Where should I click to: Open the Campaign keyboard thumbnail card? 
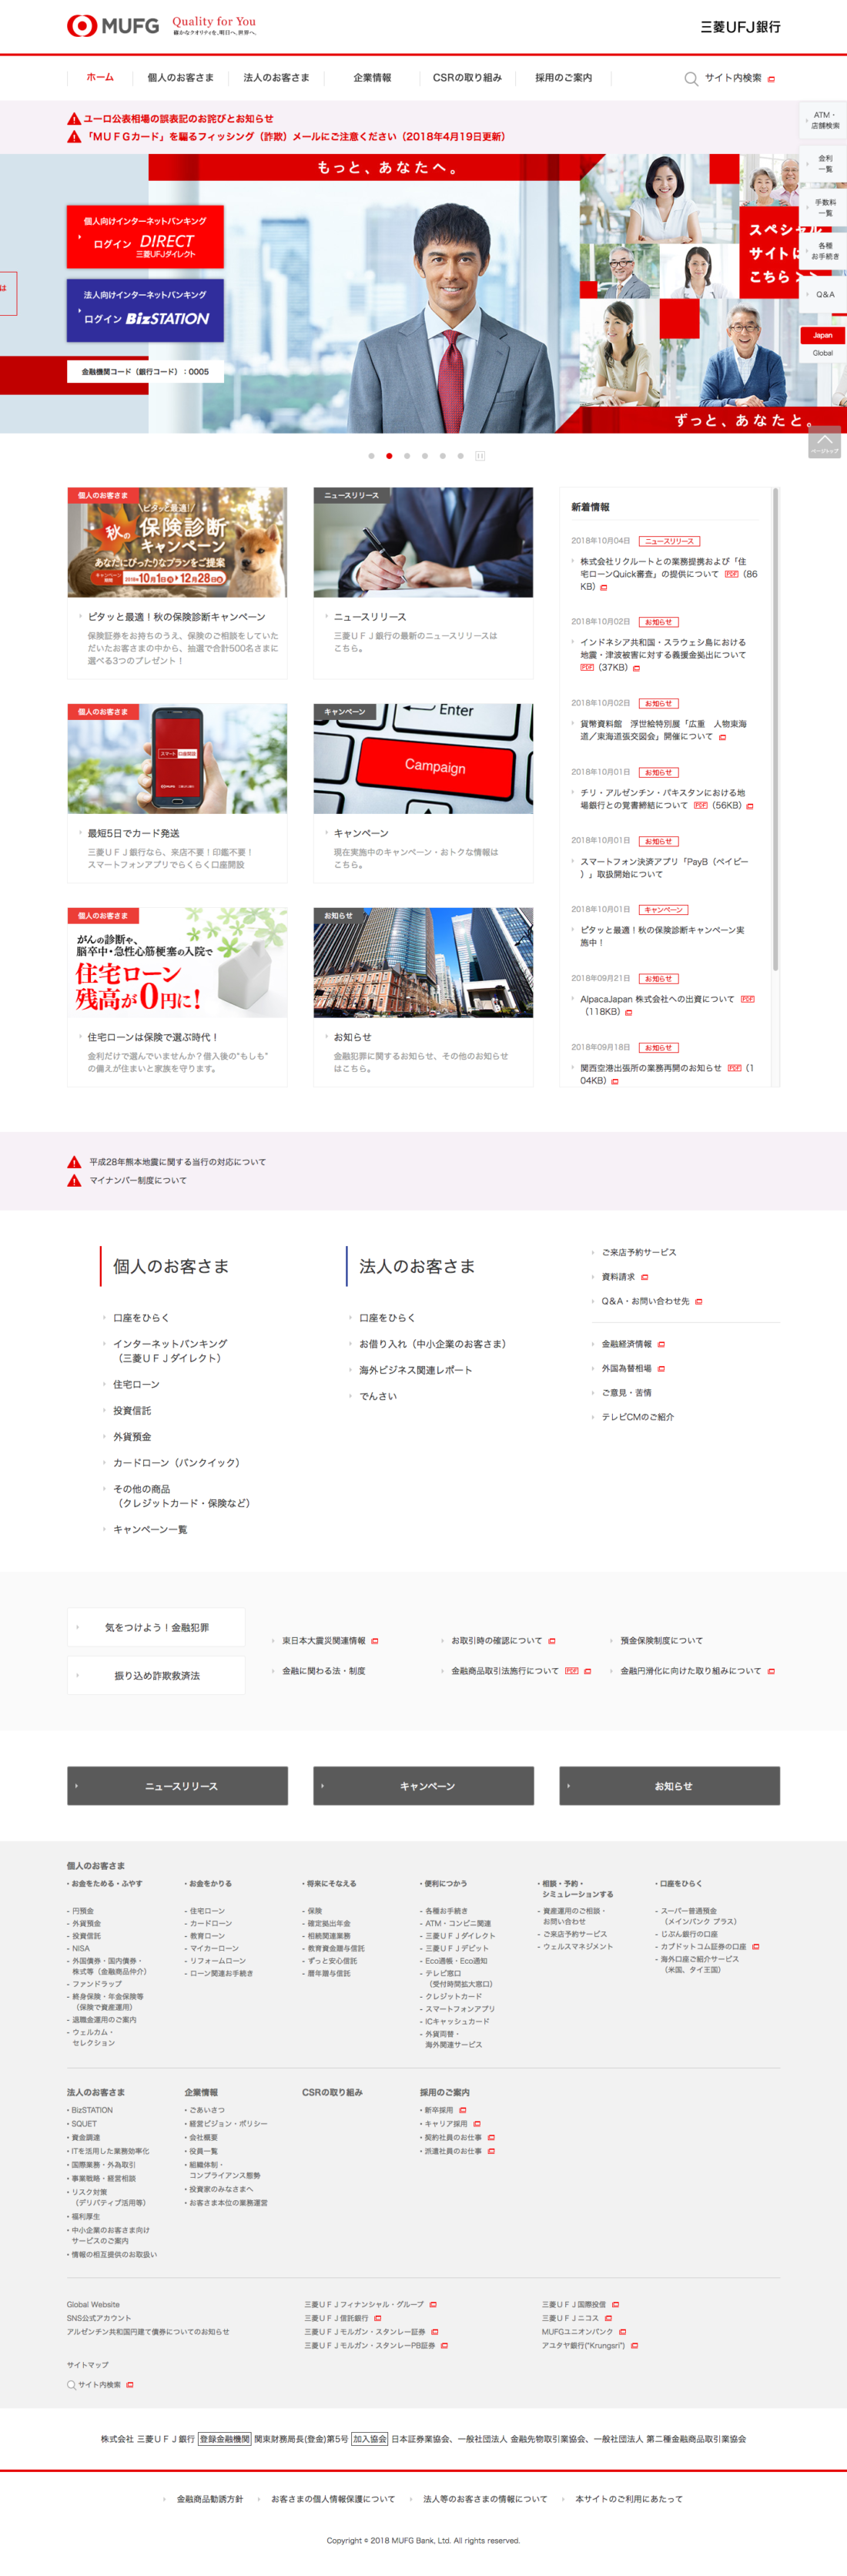click(x=423, y=758)
